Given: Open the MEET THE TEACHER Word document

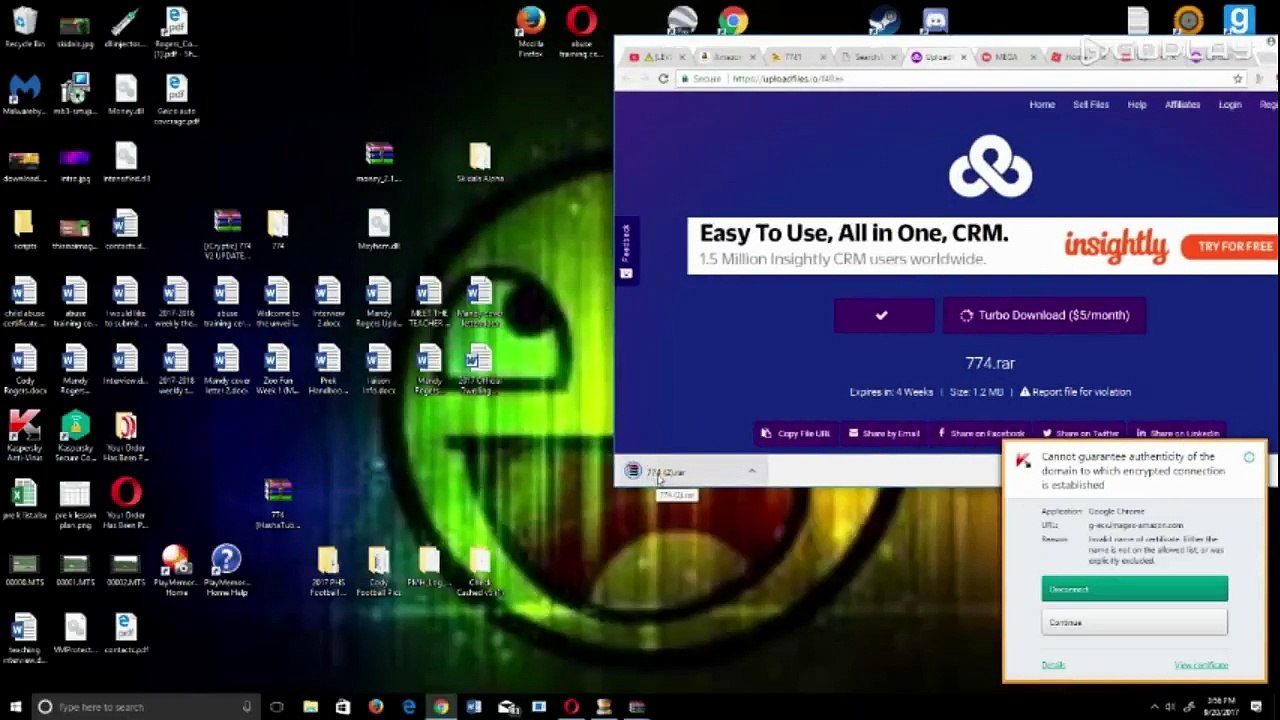Looking at the screenshot, I should (429, 302).
